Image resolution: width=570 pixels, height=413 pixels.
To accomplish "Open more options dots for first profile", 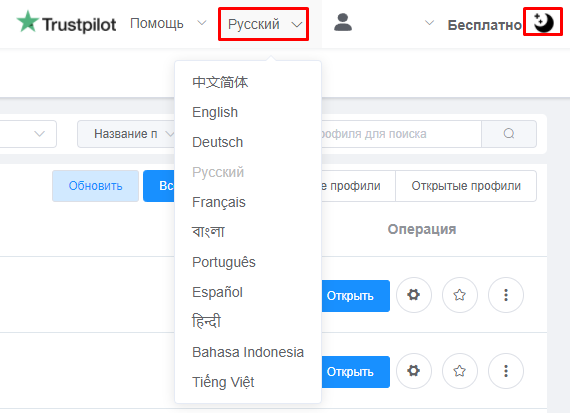I will [506, 295].
